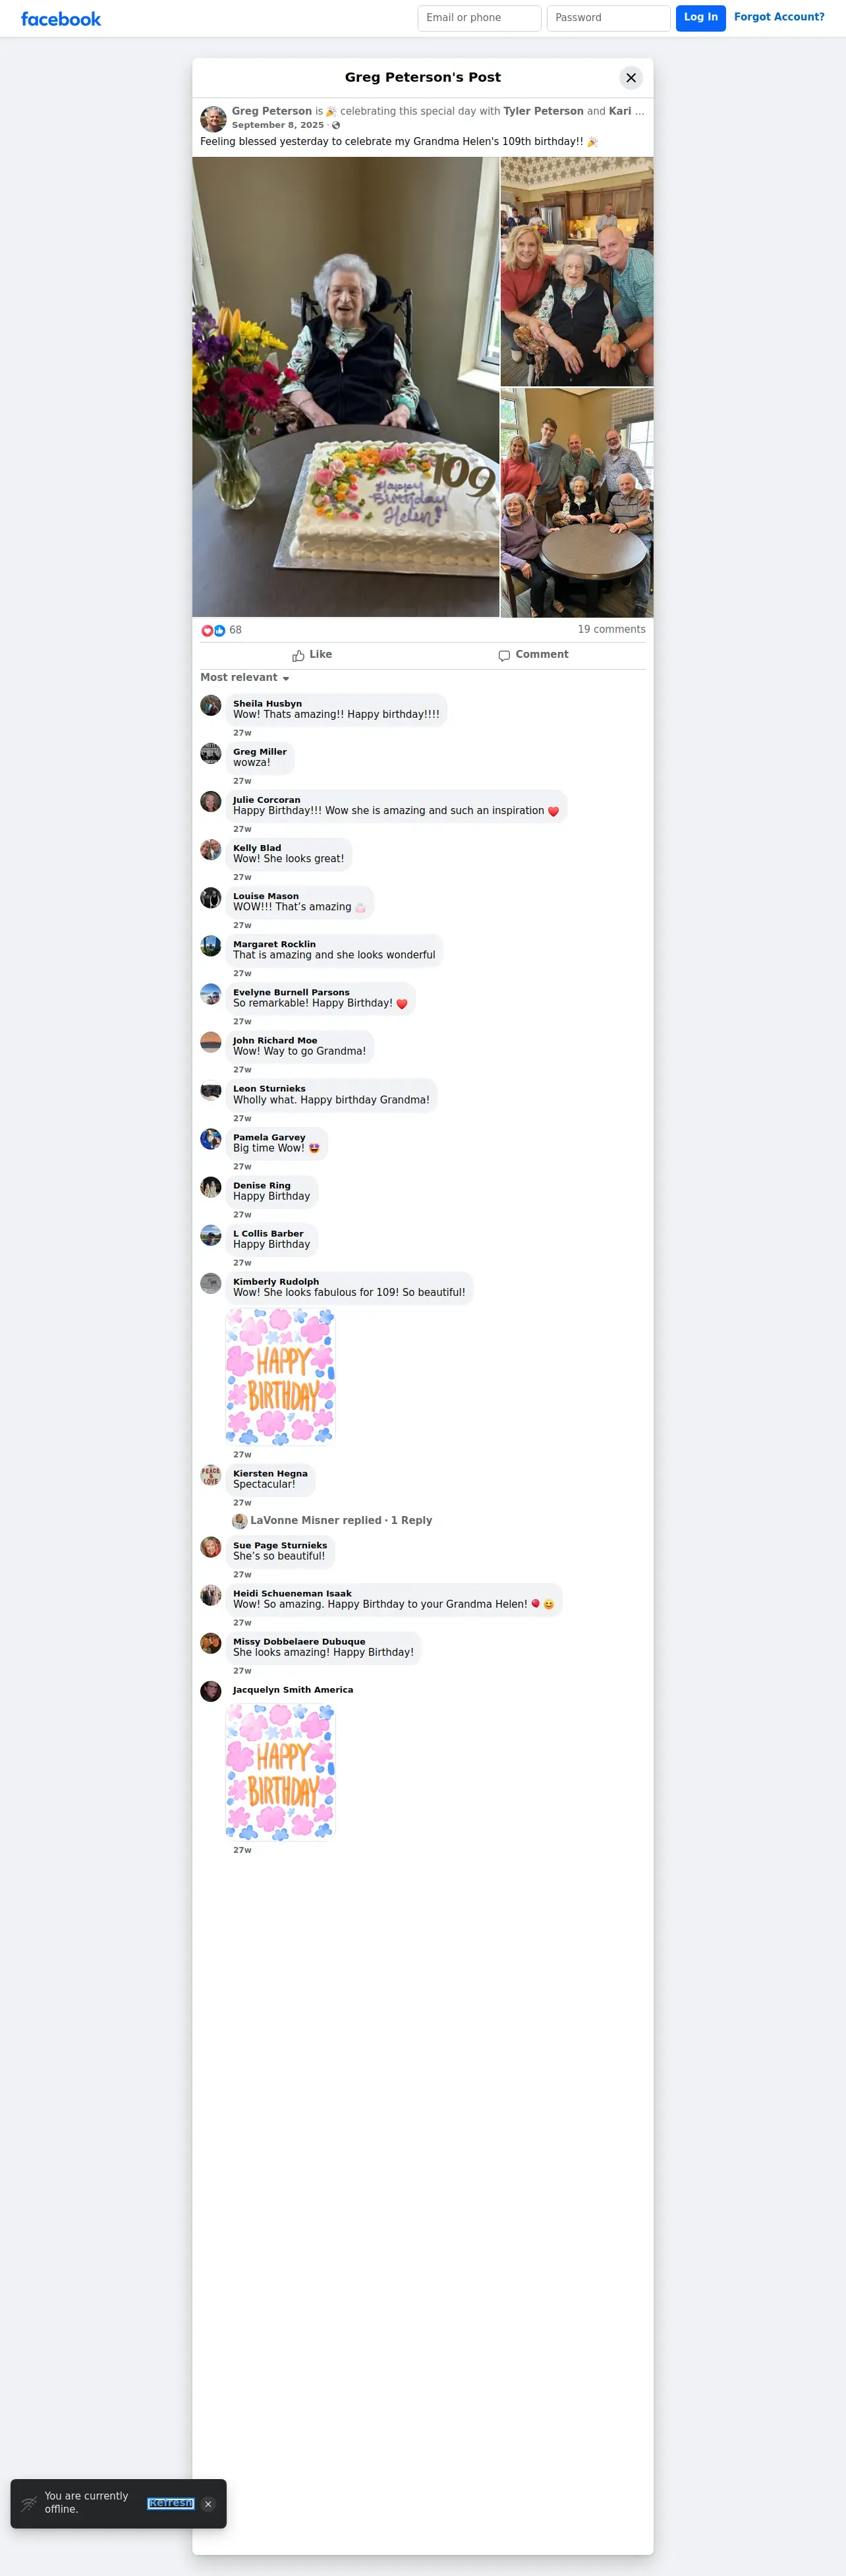Close Greg Peterson's Post dialog
Viewport: 846px width, 2576px height.
631,78
